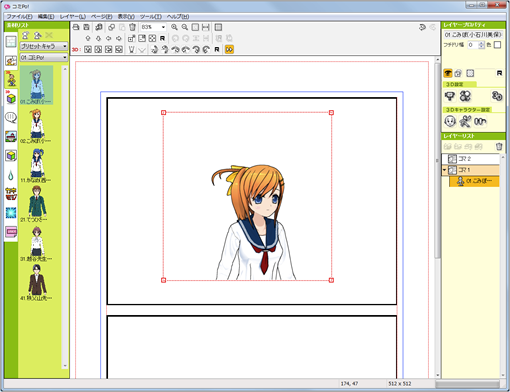Open the background image materials tab
This screenshot has width=510, height=392.
(x=11, y=137)
